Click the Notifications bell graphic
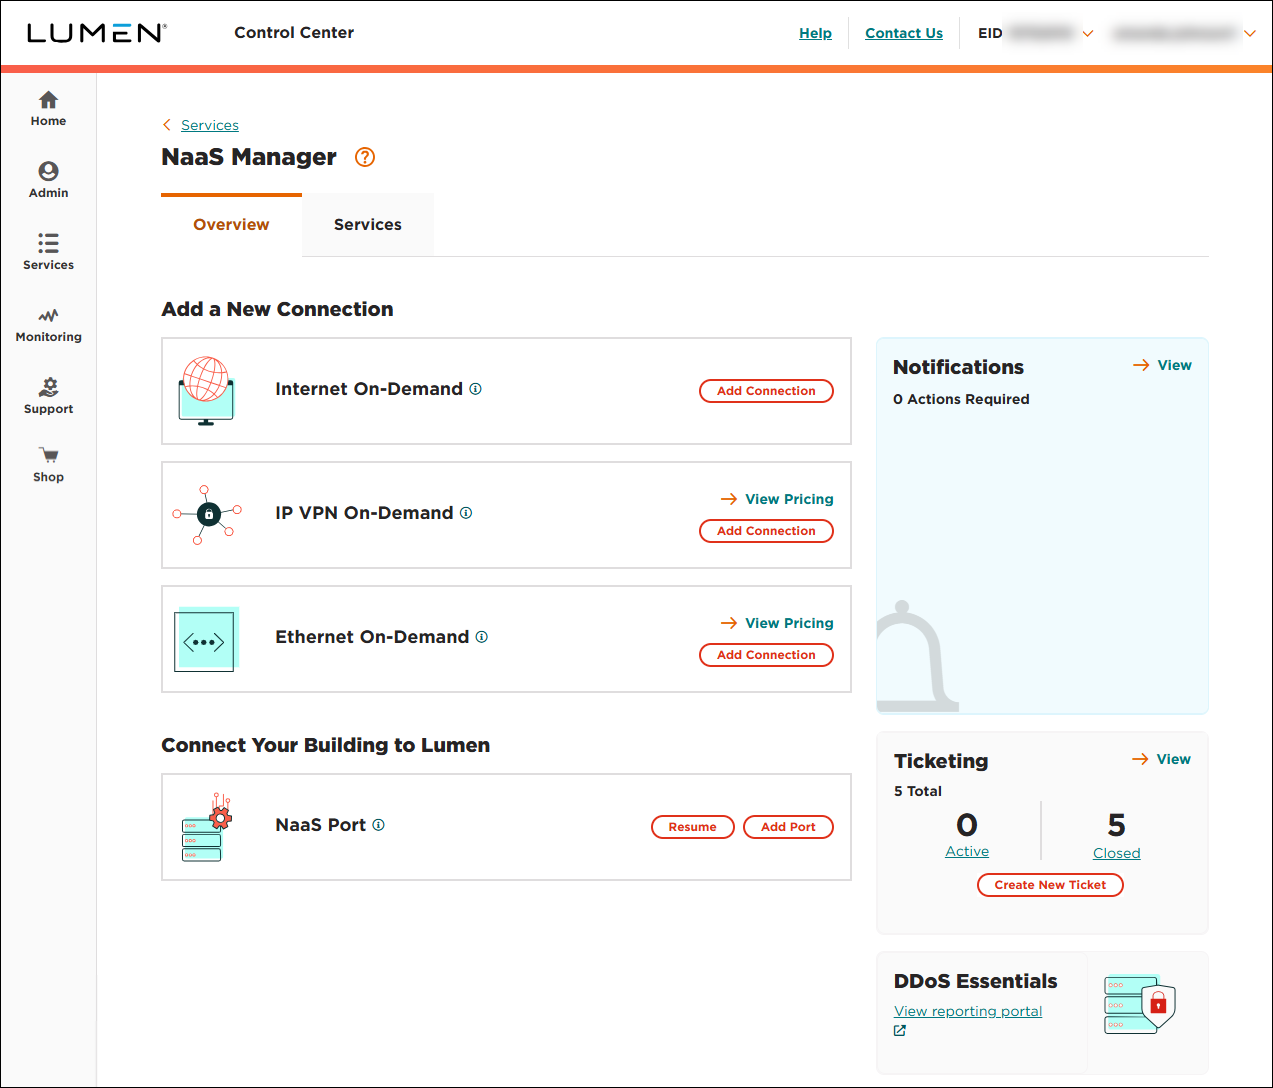This screenshot has width=1273, height=1088. (917, 656)
